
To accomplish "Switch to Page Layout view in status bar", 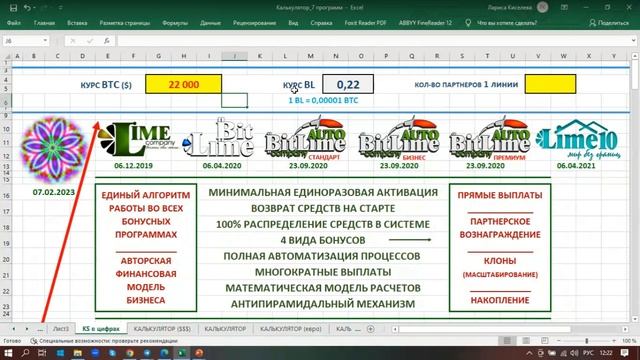I will pos(526,340).
